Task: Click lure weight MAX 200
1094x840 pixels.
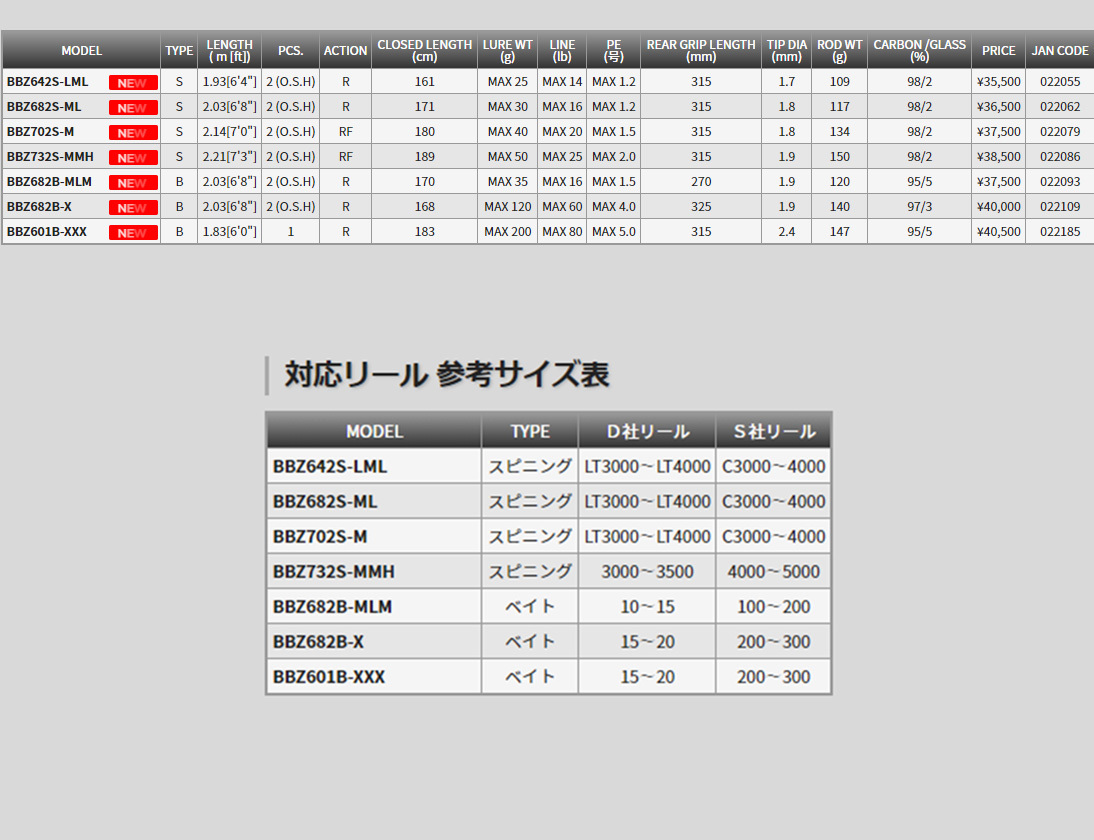Action: 507,232
